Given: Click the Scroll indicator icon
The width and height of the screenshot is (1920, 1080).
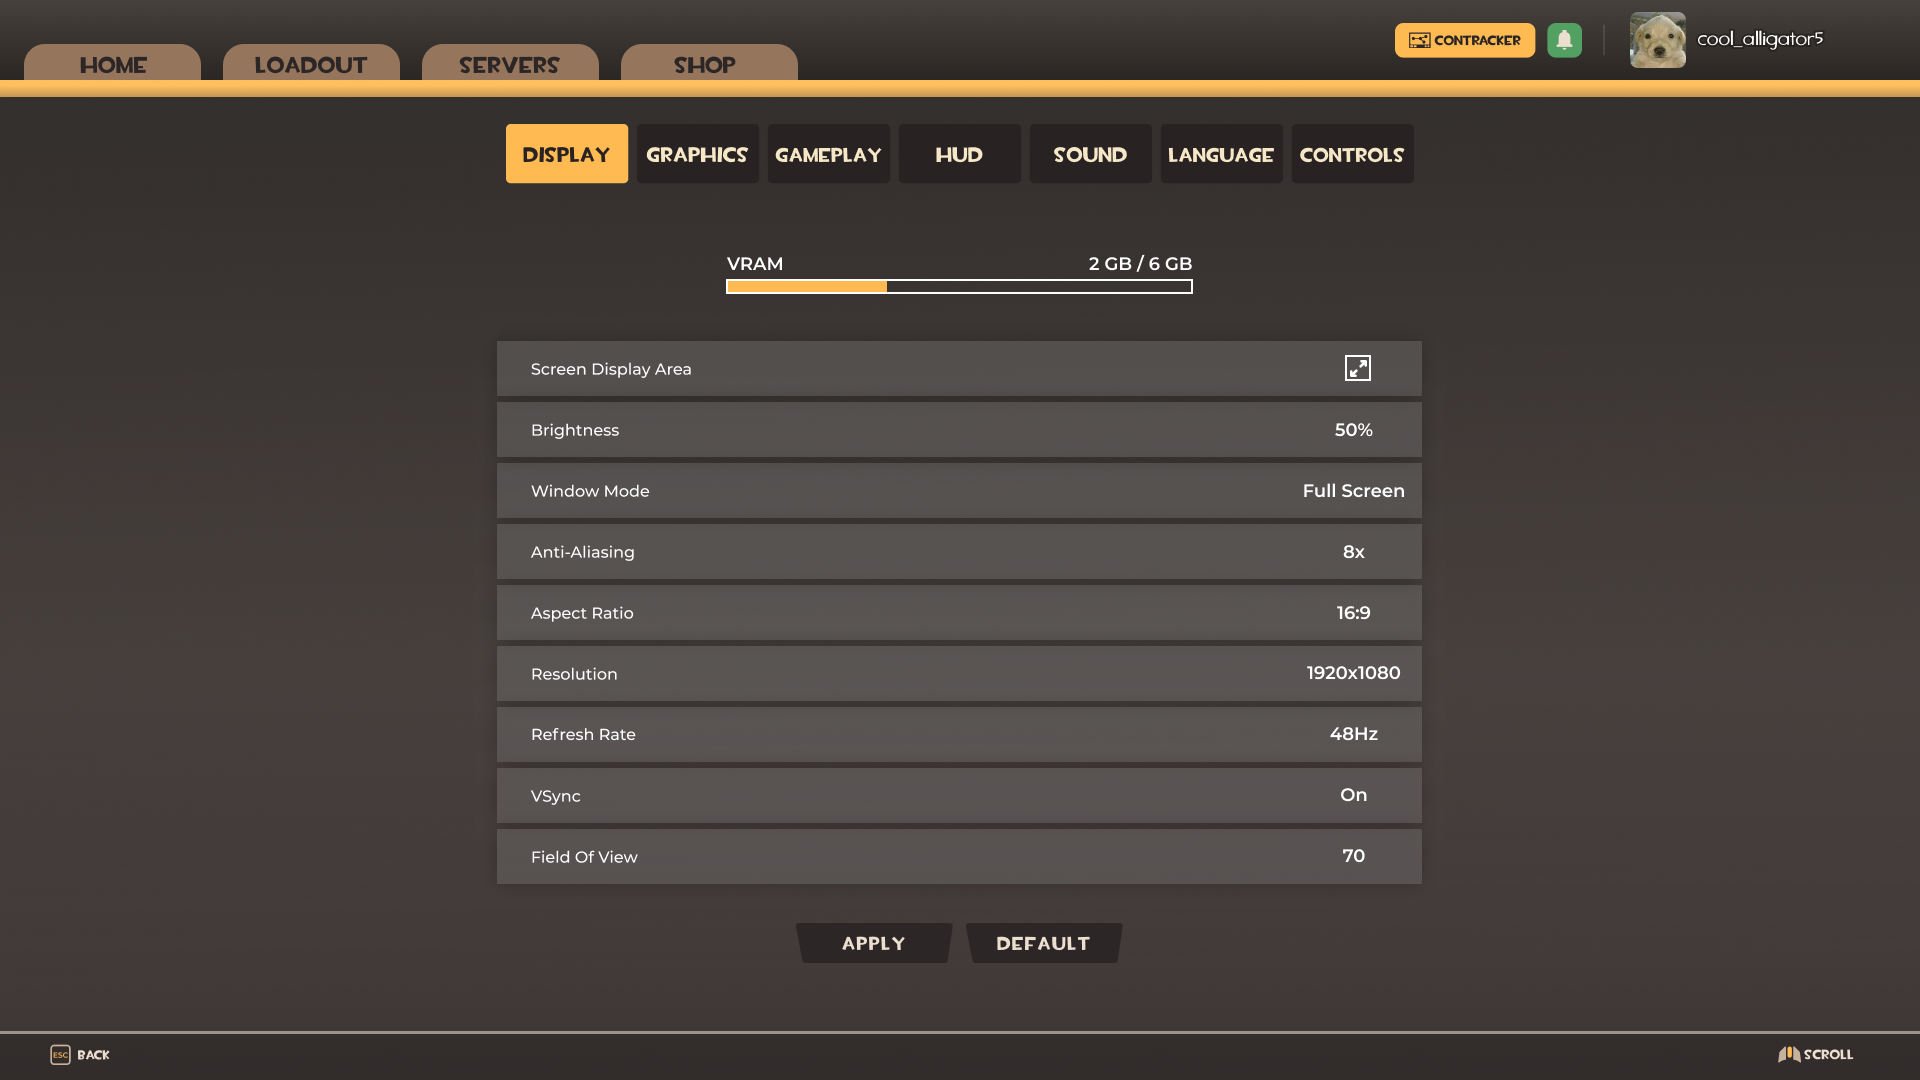Looking at the screenshot, I should (x=1791, y=1054).
